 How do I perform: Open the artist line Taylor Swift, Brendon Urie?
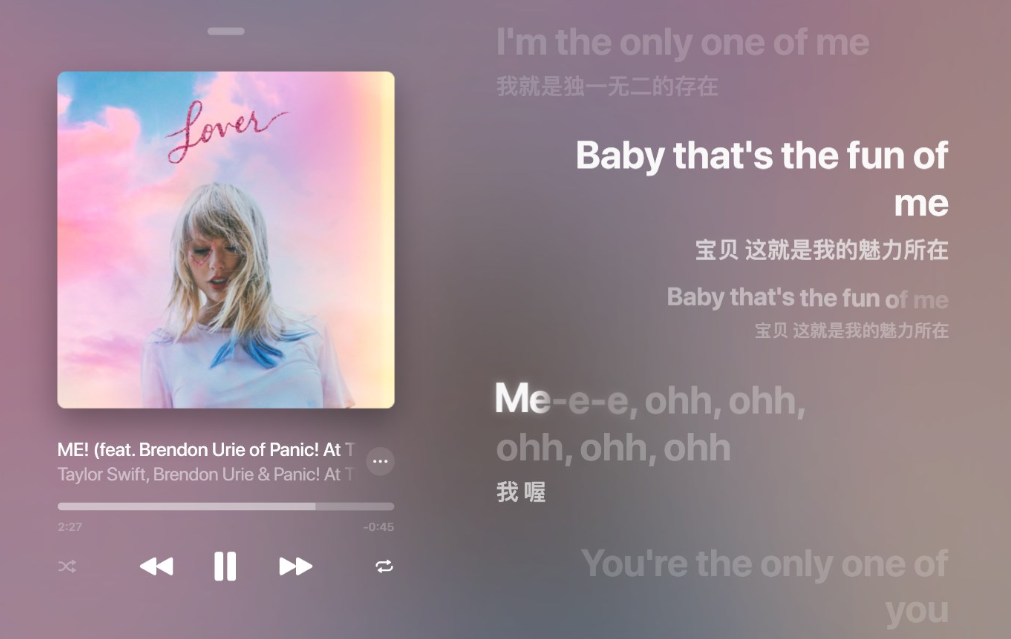205,475
